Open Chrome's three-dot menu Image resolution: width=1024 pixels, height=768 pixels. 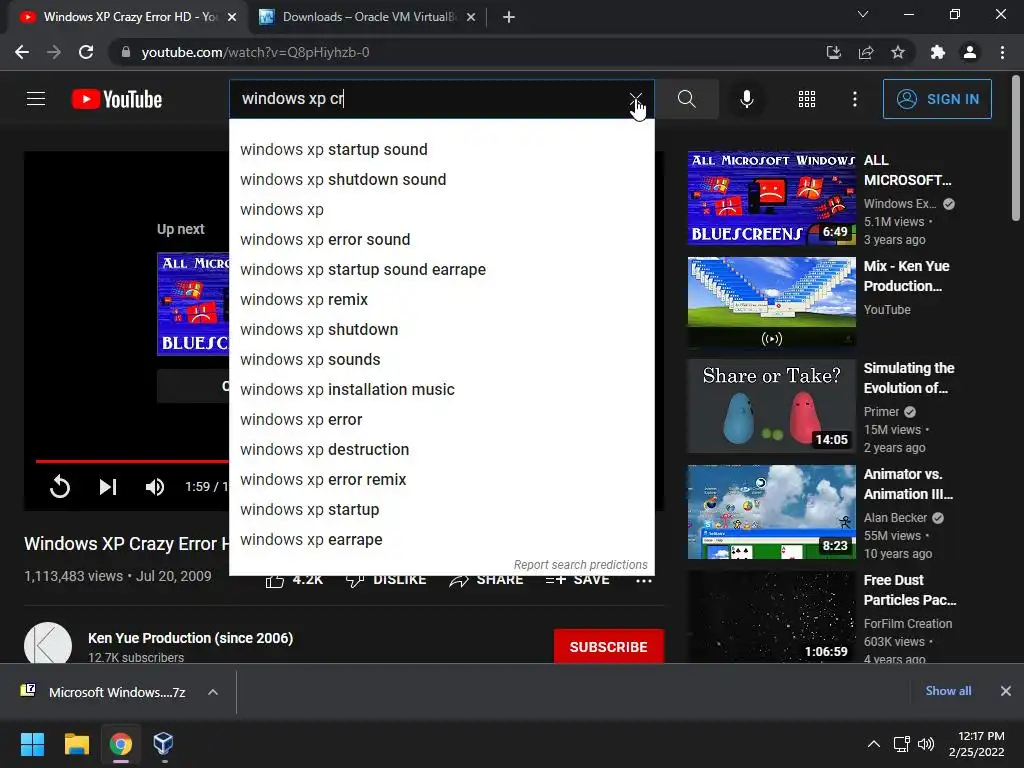pyautogui.click(x=1002, y=52)
